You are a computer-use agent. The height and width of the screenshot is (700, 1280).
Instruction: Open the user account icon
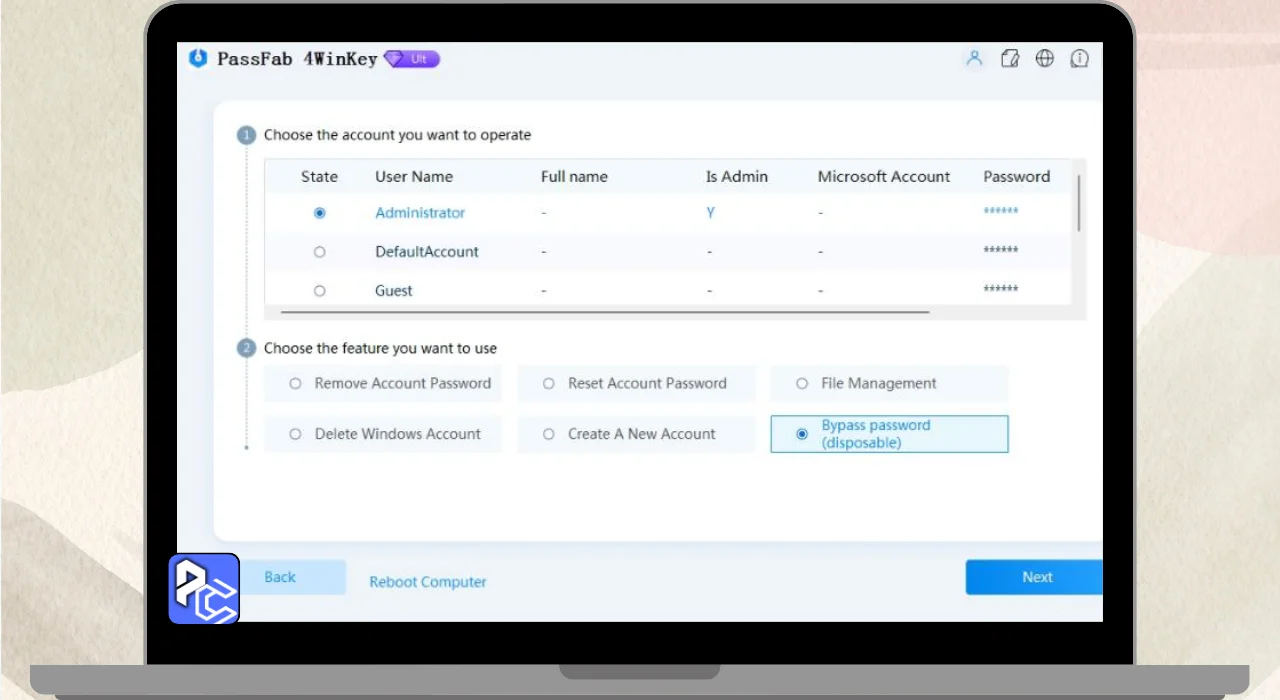[973, 58]
